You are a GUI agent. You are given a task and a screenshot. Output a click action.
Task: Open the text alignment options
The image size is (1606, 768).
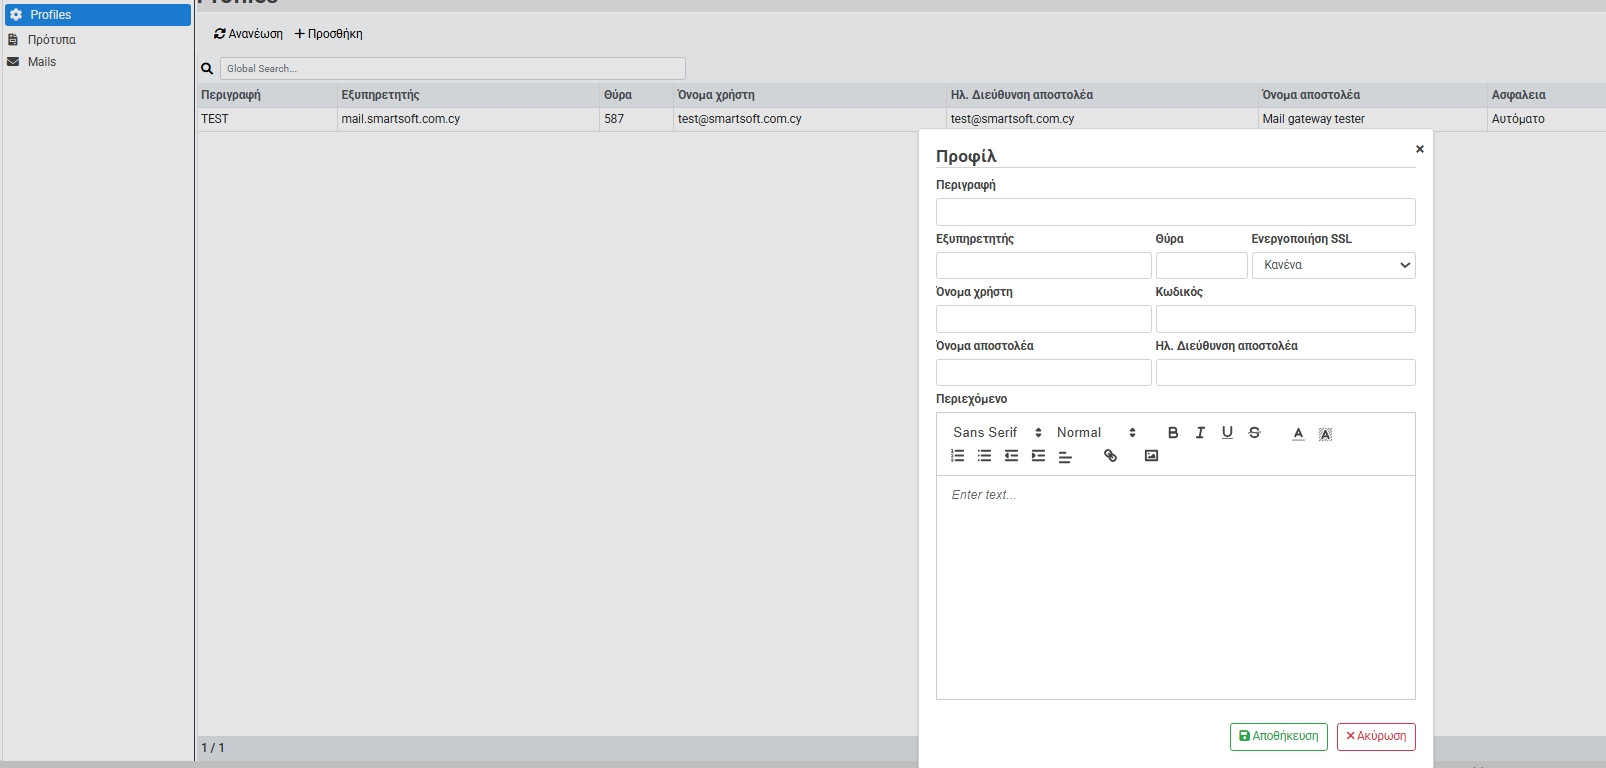1065,457
